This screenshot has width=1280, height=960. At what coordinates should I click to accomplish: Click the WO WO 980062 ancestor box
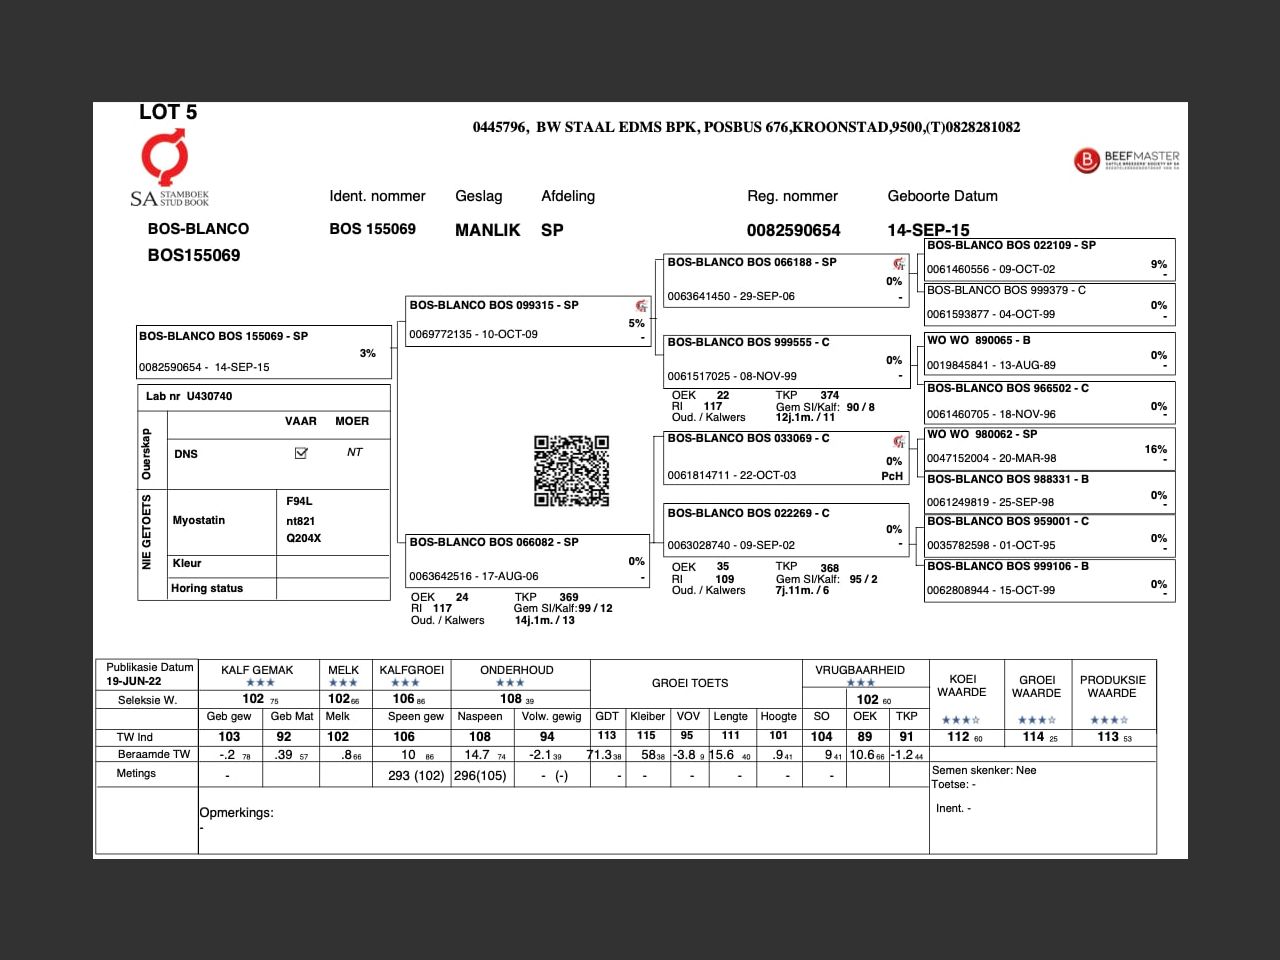tap(1048, 447)
